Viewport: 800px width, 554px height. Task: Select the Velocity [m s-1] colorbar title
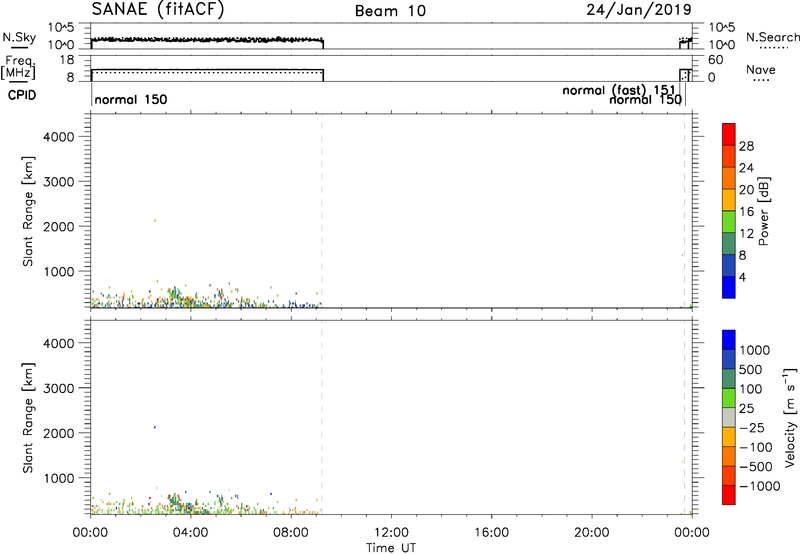(790, 417)
